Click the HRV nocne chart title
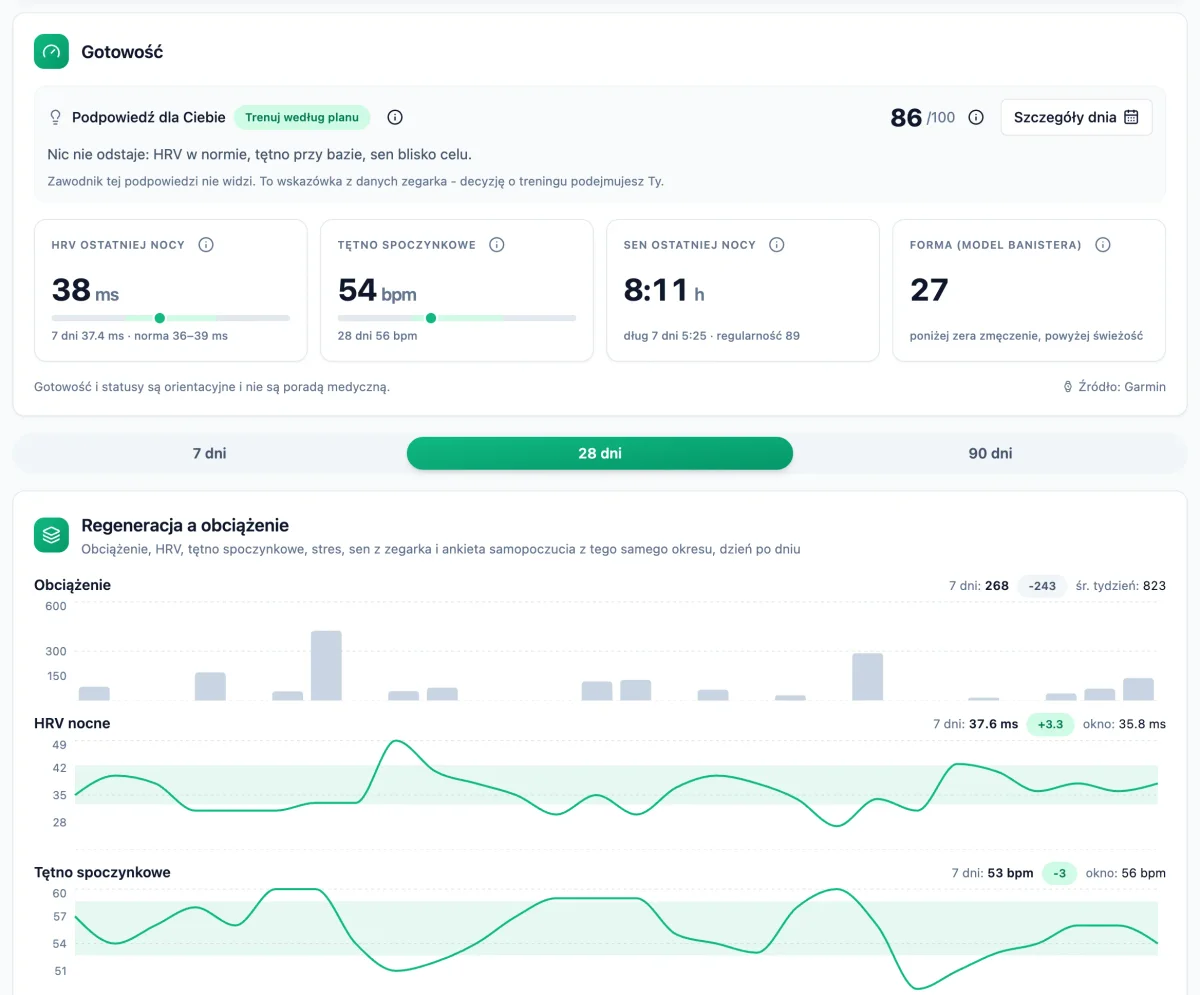This screenshot has width=1200, height=995. (x=72, y=723)
